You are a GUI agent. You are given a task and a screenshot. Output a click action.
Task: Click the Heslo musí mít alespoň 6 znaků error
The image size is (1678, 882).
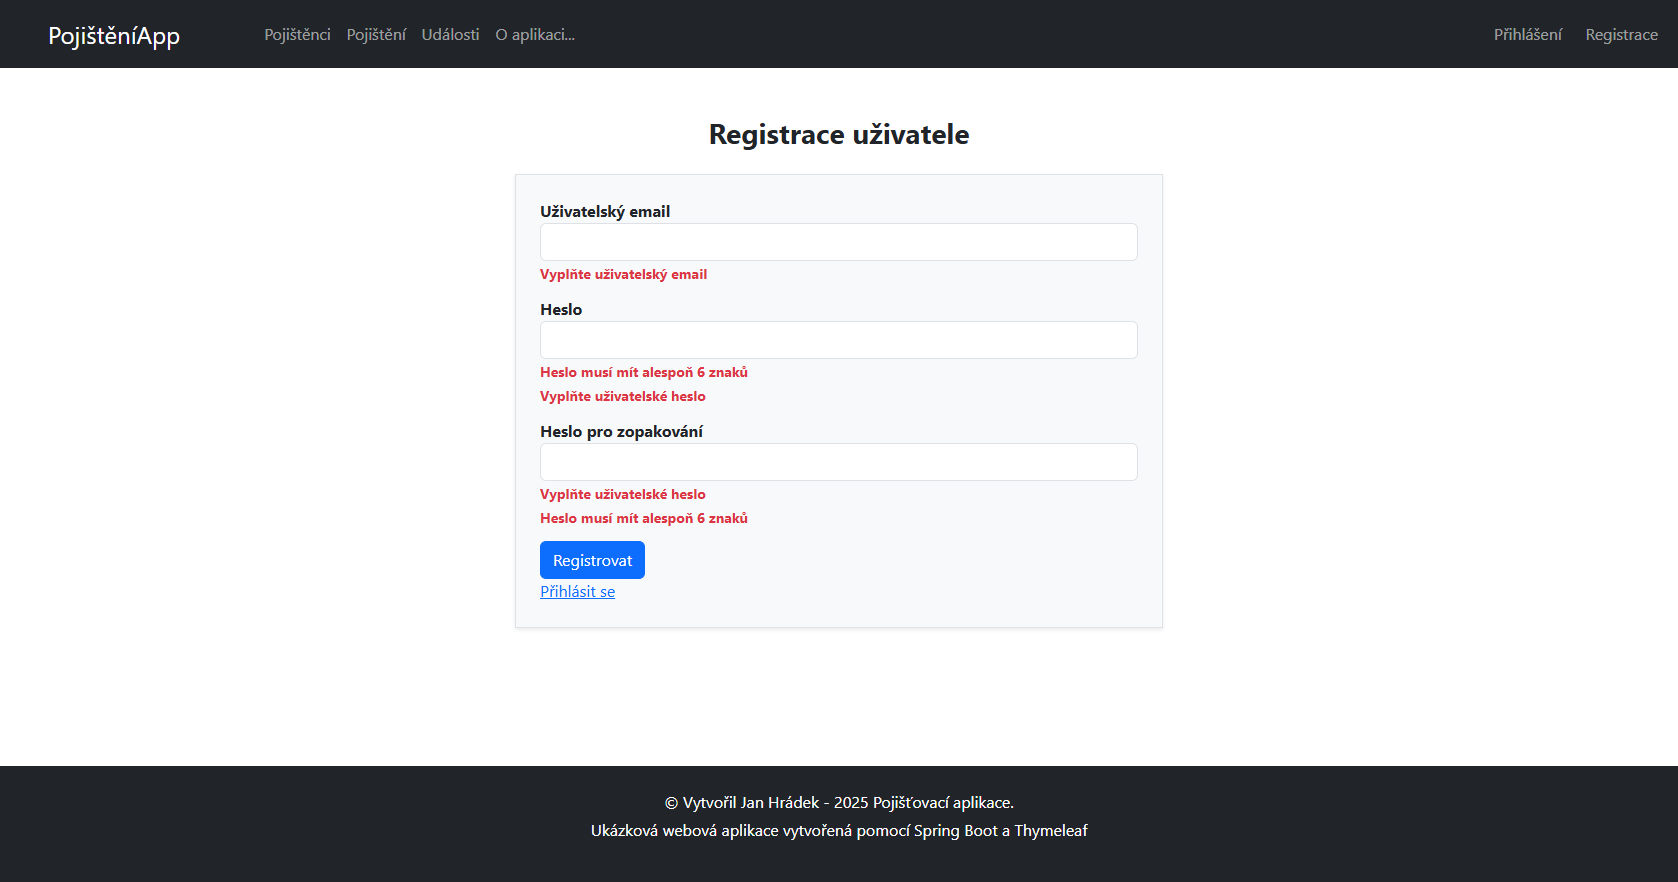point(644,371)
